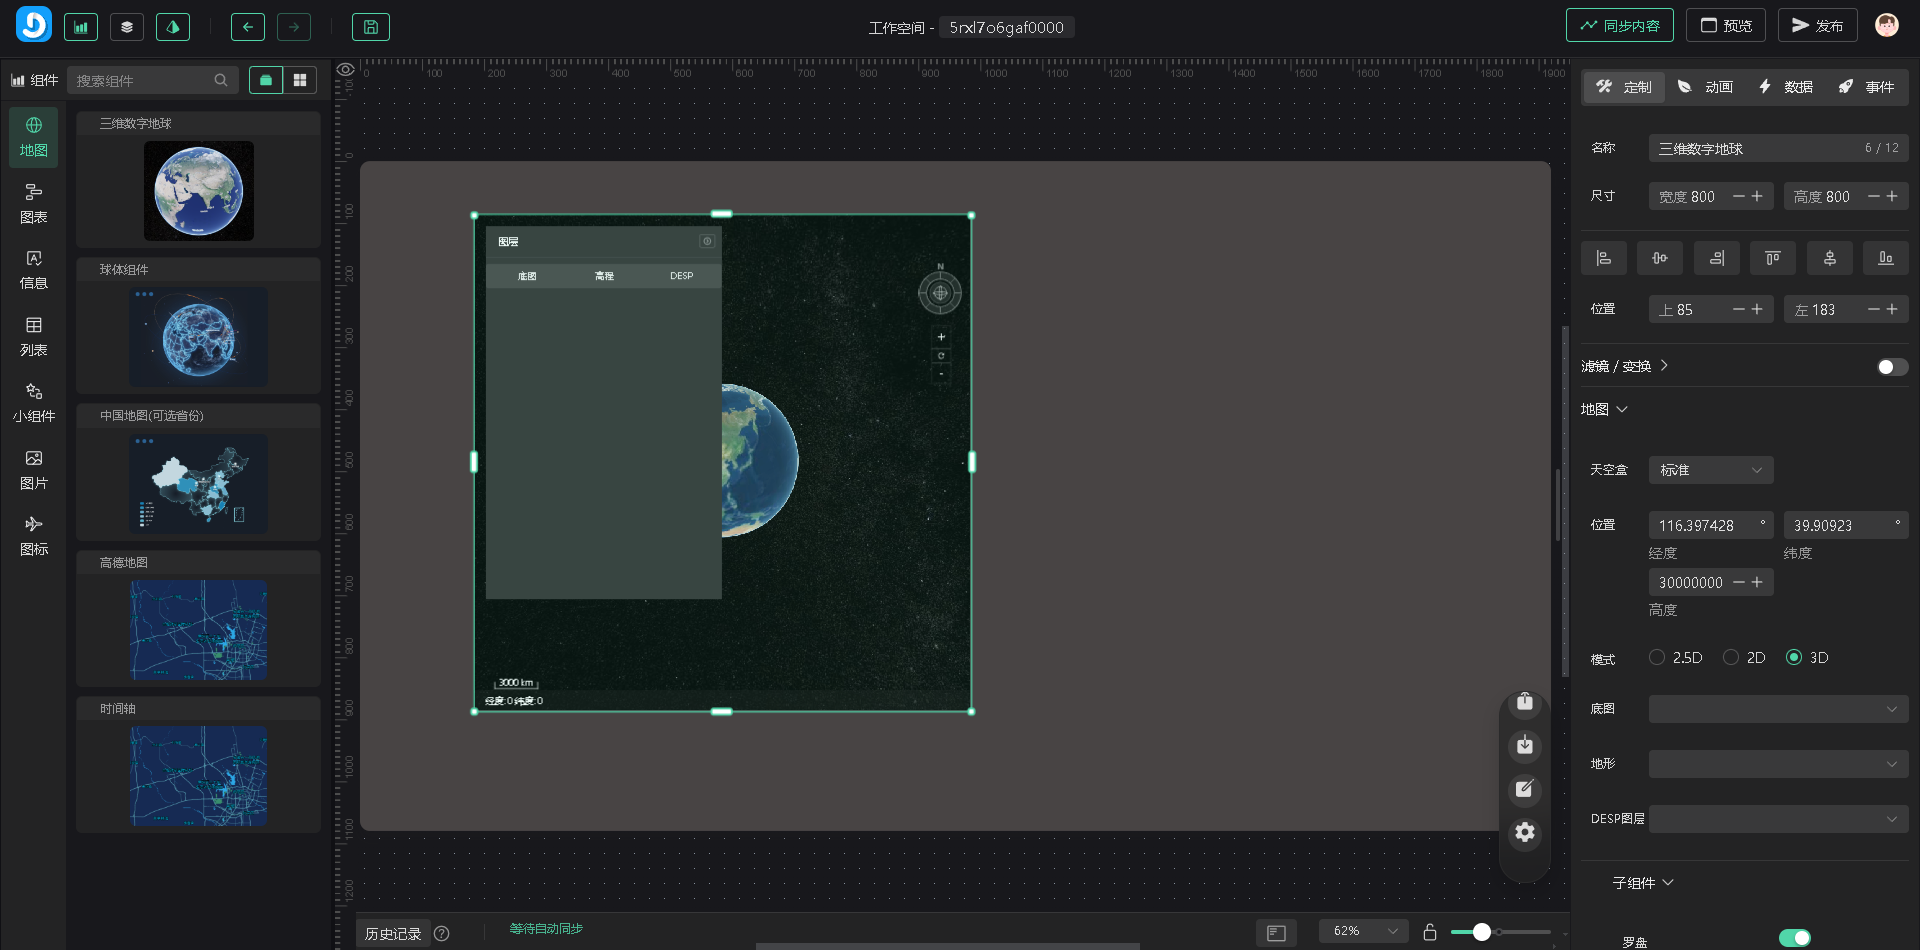The width and height of the screenshot is (1920, 950).
Task: Toggle canvas visibility eye icon
Action: (x=345, y=70)
